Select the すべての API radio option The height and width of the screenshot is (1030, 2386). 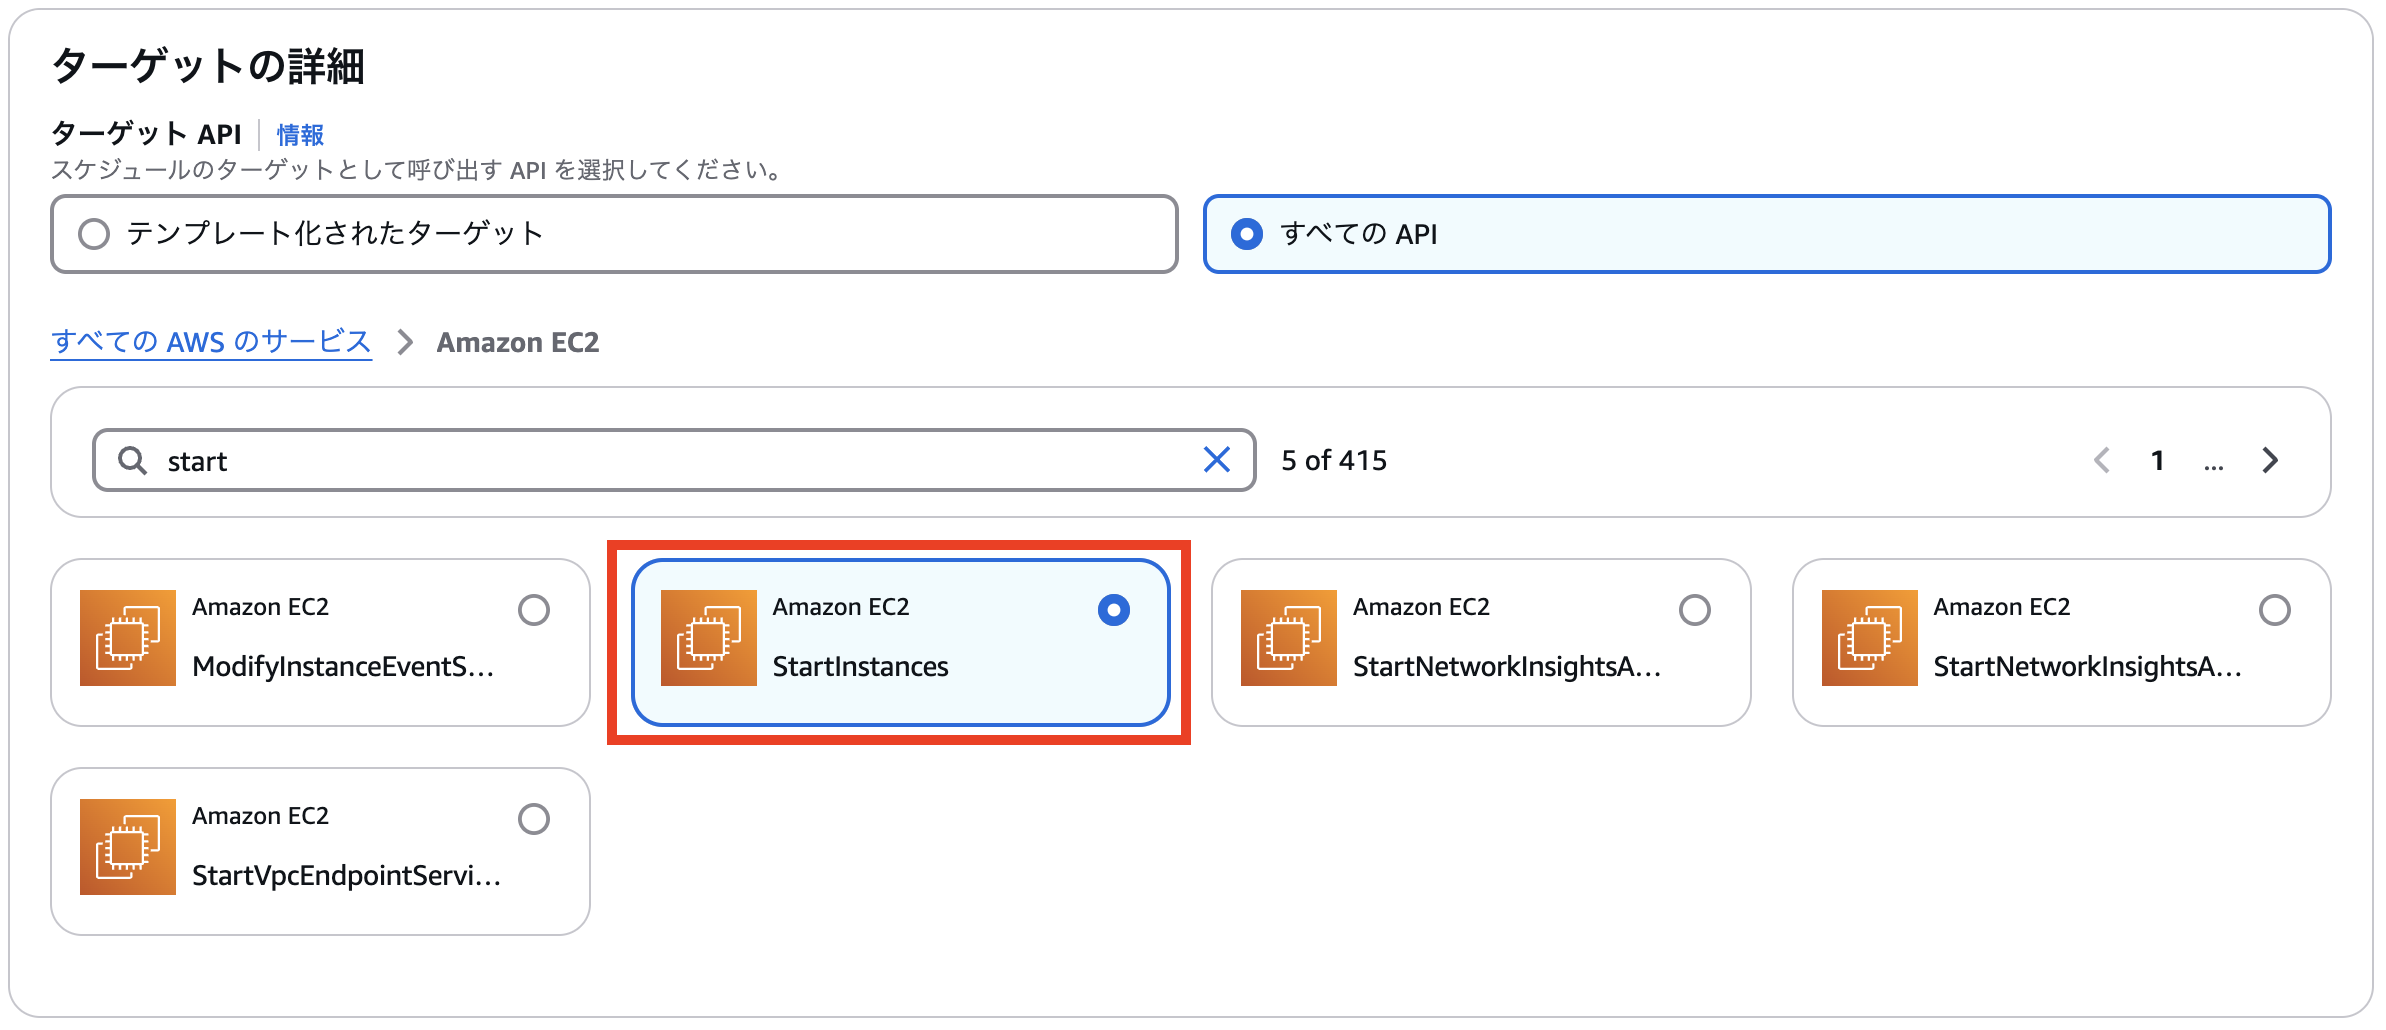[1247, 234]
